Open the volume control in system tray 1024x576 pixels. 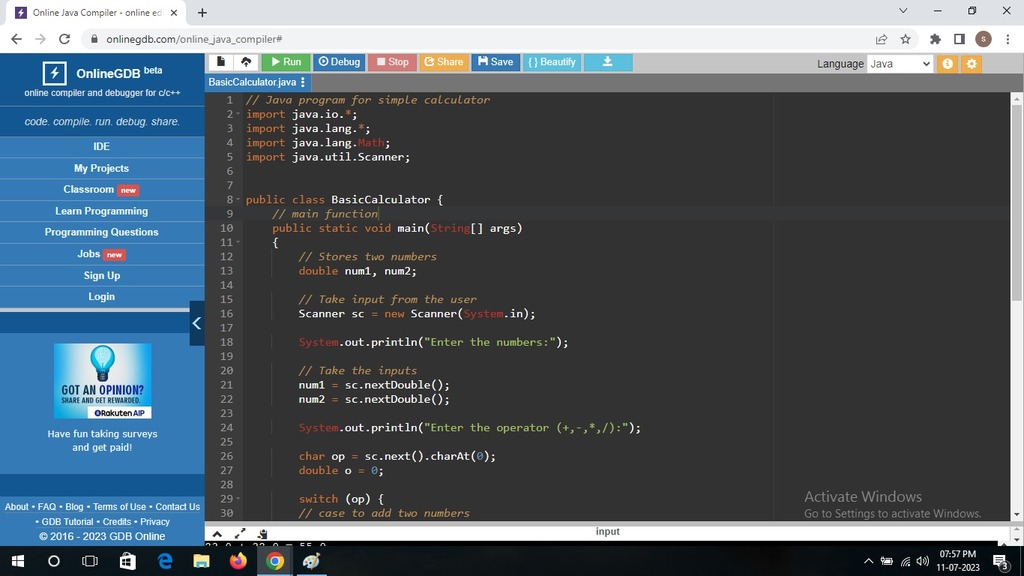[923, 561]
